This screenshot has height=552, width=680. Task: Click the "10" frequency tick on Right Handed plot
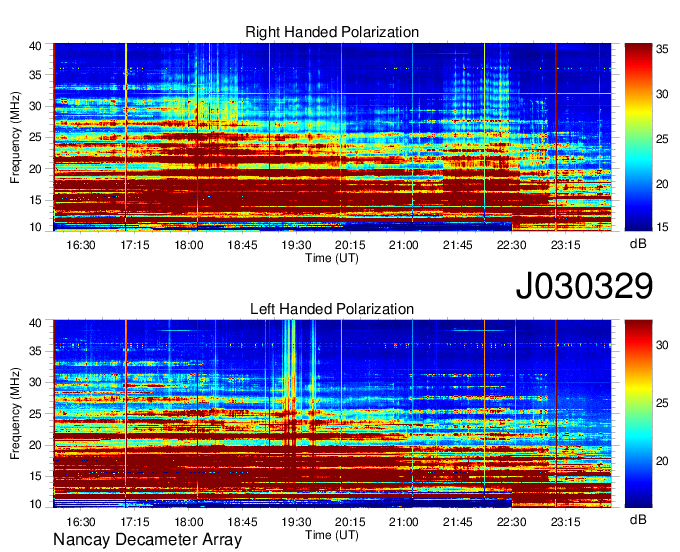35,227
